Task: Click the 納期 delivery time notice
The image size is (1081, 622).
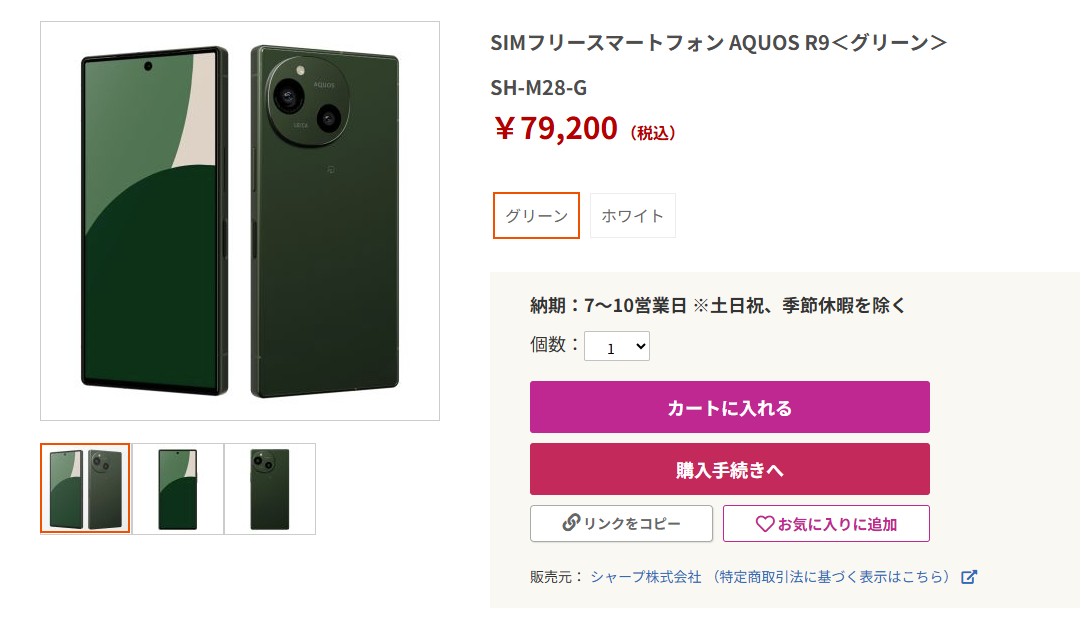Action: click(x=717, y=306)
